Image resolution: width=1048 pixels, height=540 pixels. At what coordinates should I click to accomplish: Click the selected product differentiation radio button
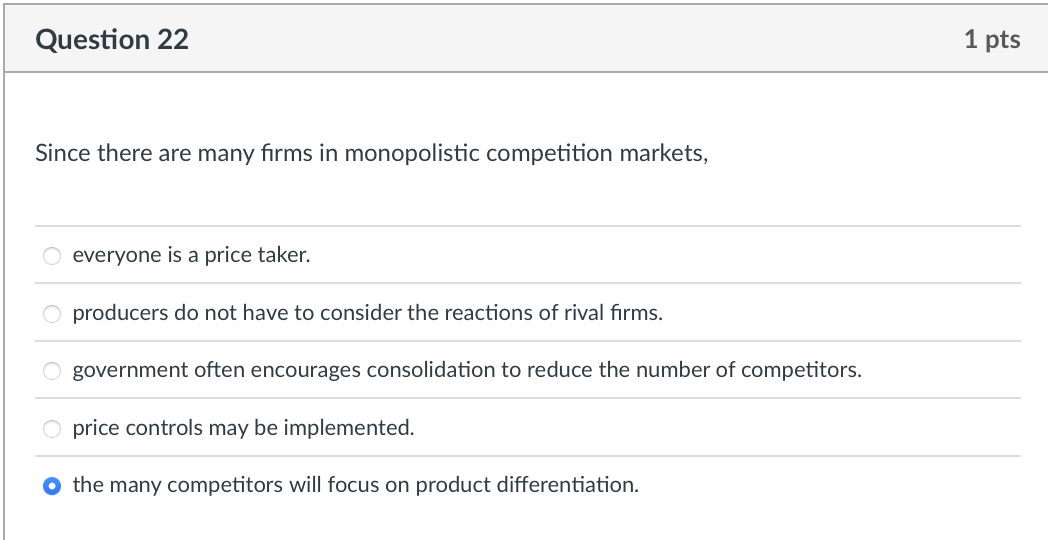point(52,486)
